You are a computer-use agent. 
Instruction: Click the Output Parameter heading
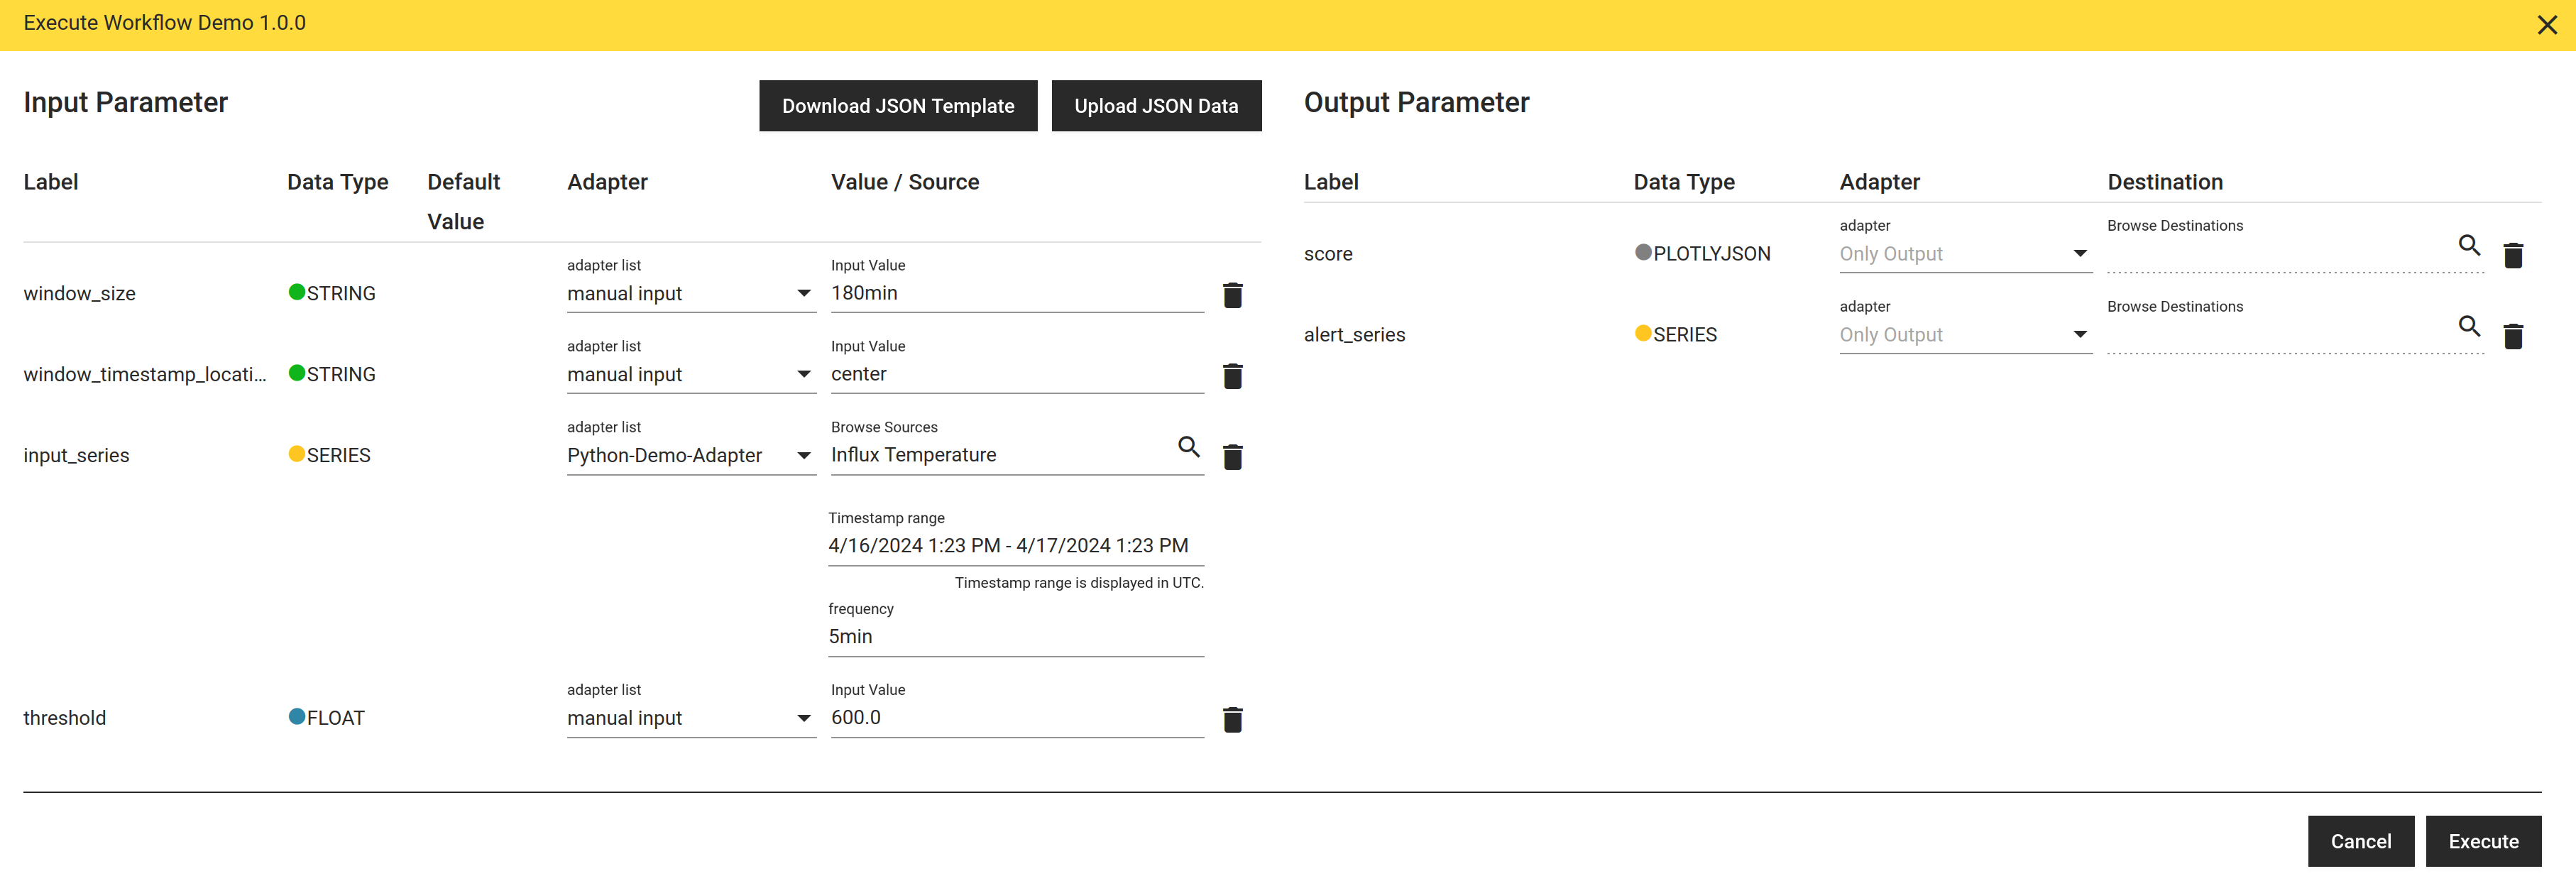pyautogui.click(x=1416, y=103)
